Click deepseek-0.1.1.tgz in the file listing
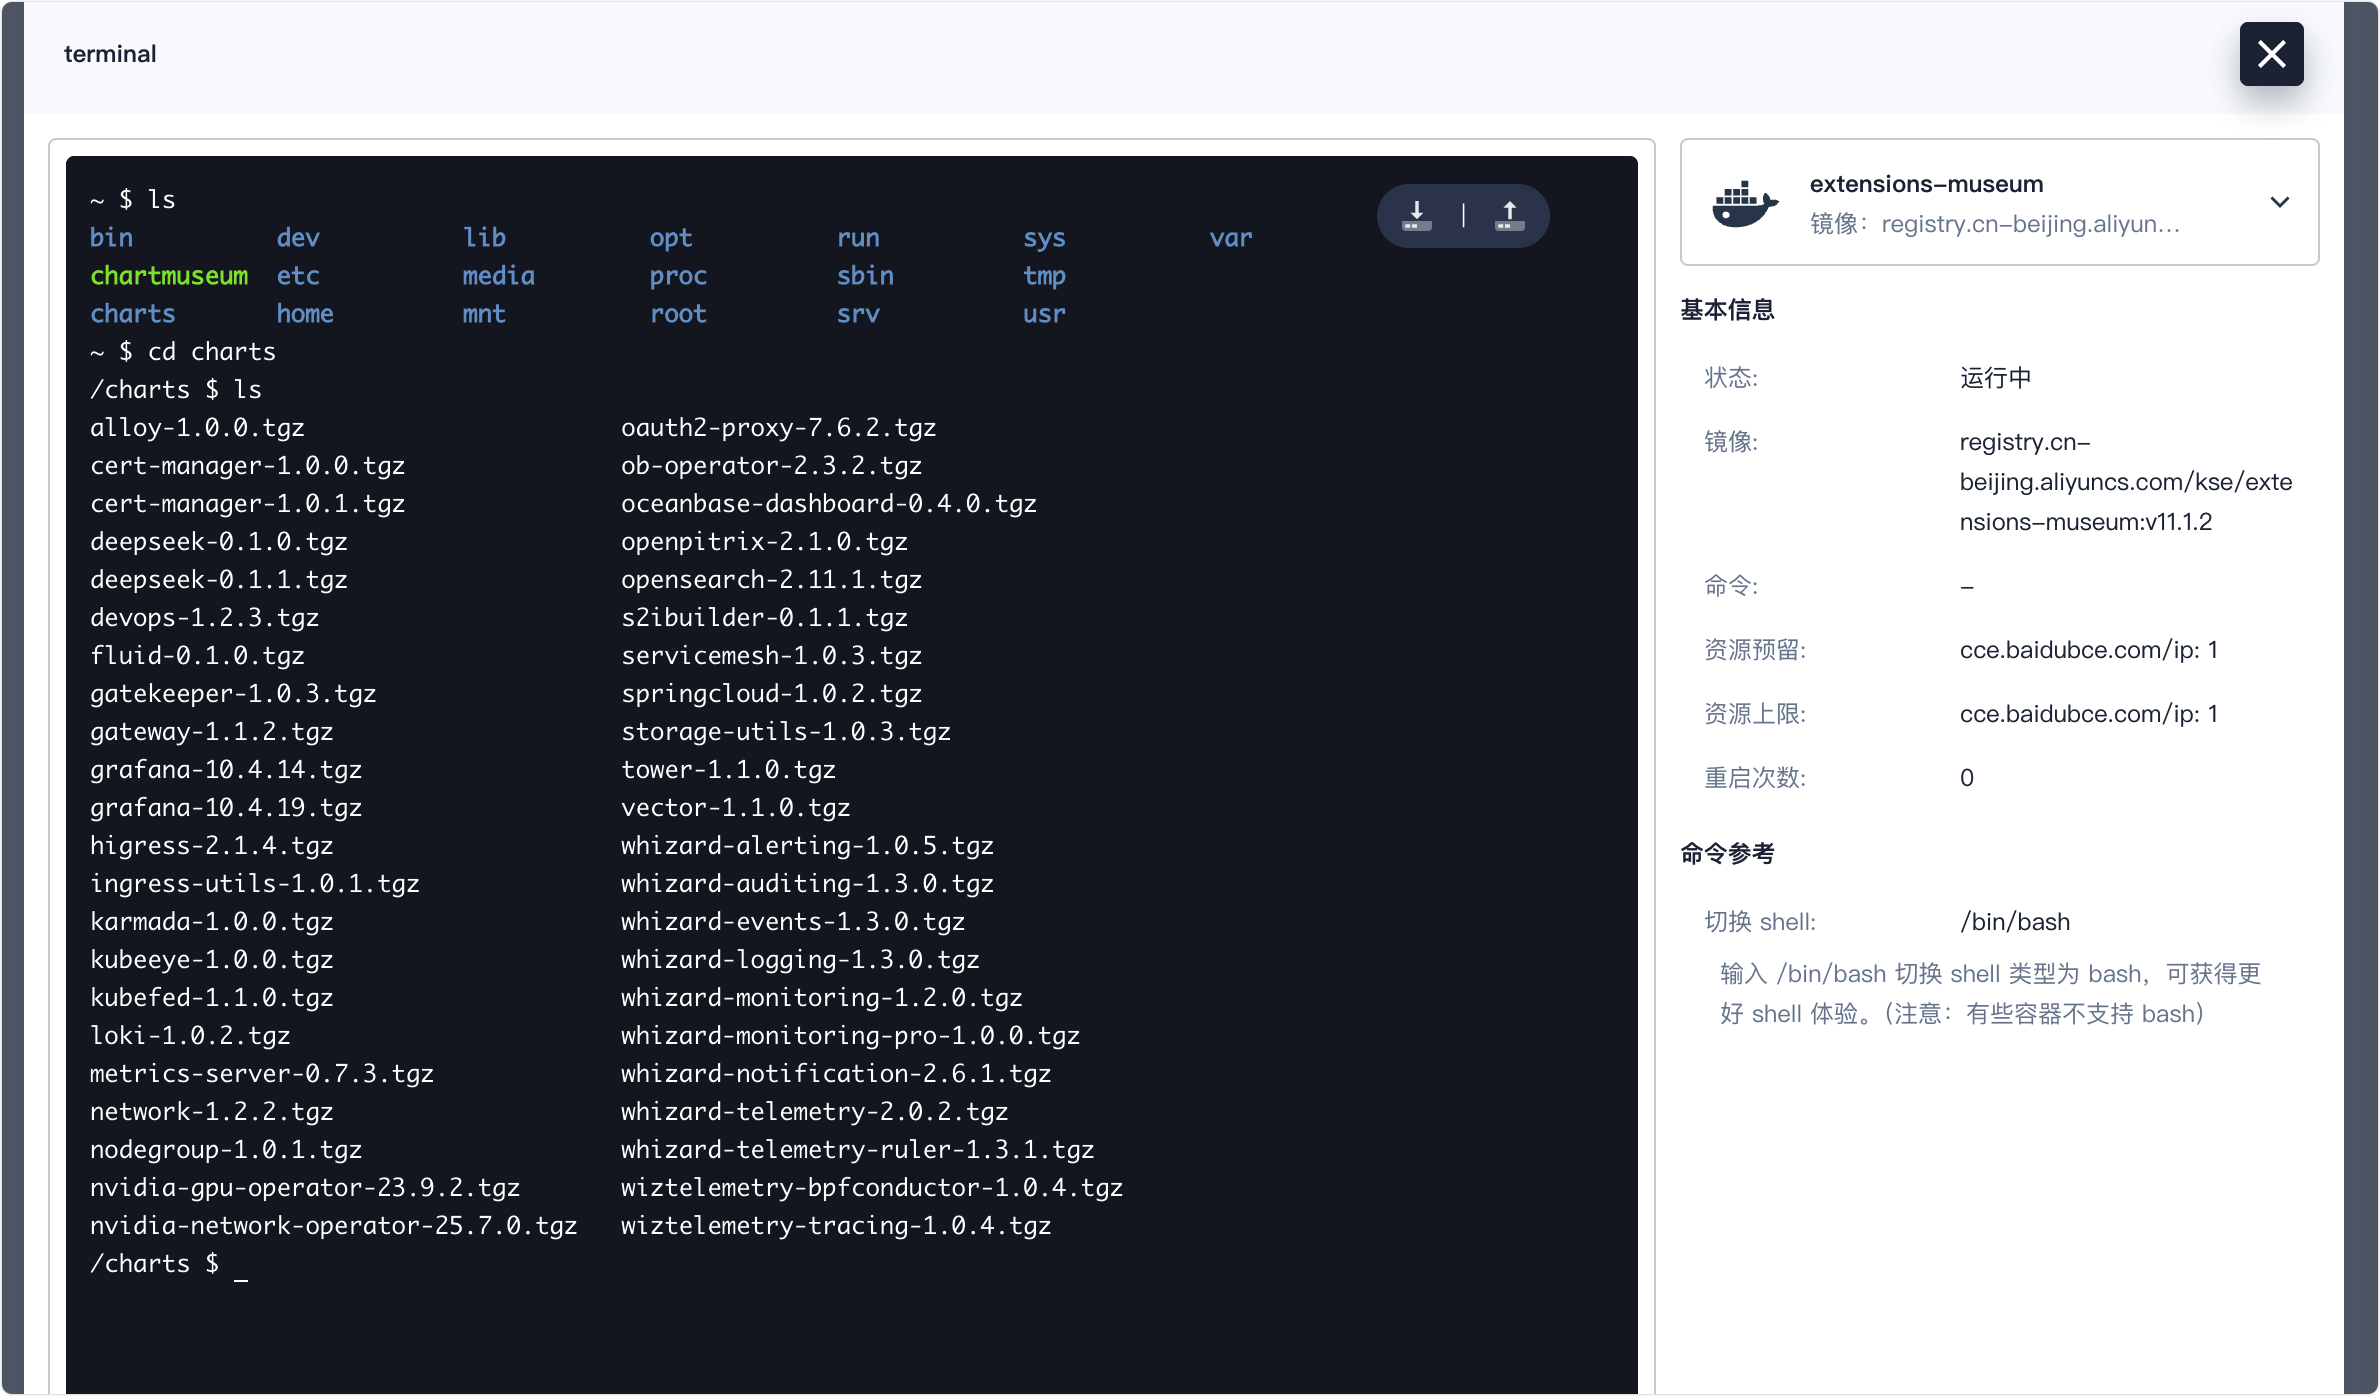 (218, 580)
